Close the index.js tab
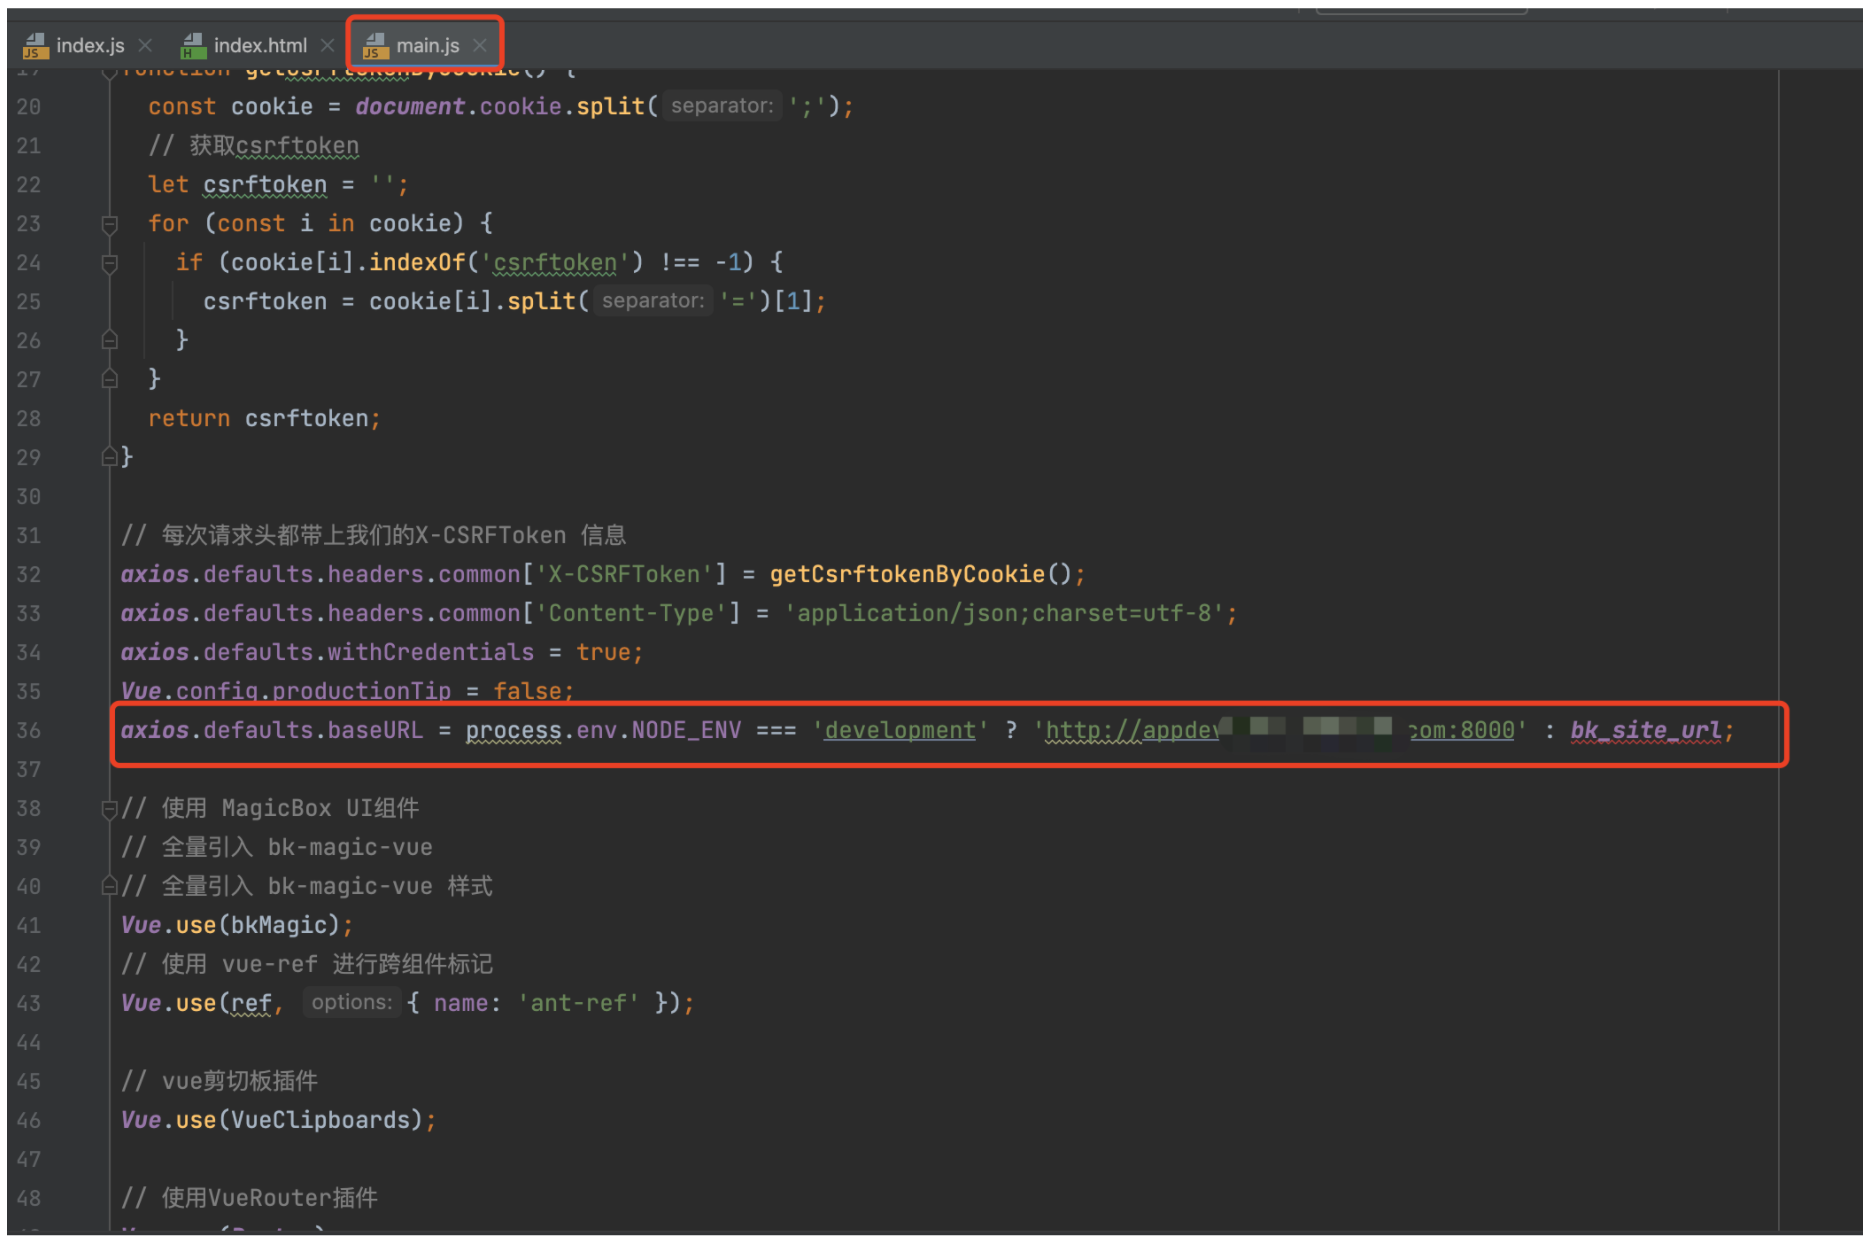 point(146,45)
